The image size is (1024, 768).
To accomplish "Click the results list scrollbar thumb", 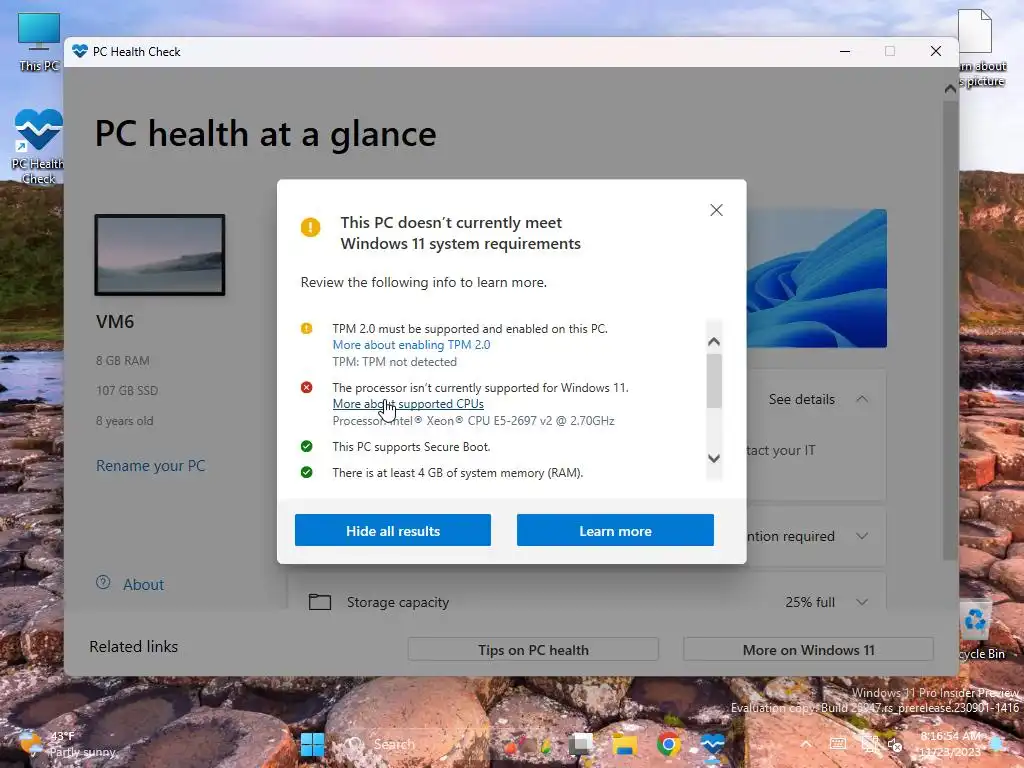I will (714, 381).
